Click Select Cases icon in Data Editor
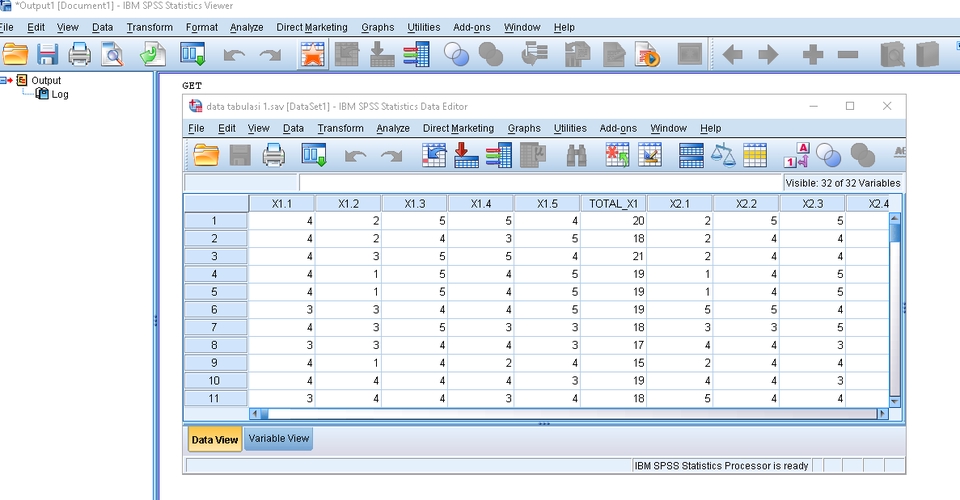 pyautogui.click(x=755, y=155)
